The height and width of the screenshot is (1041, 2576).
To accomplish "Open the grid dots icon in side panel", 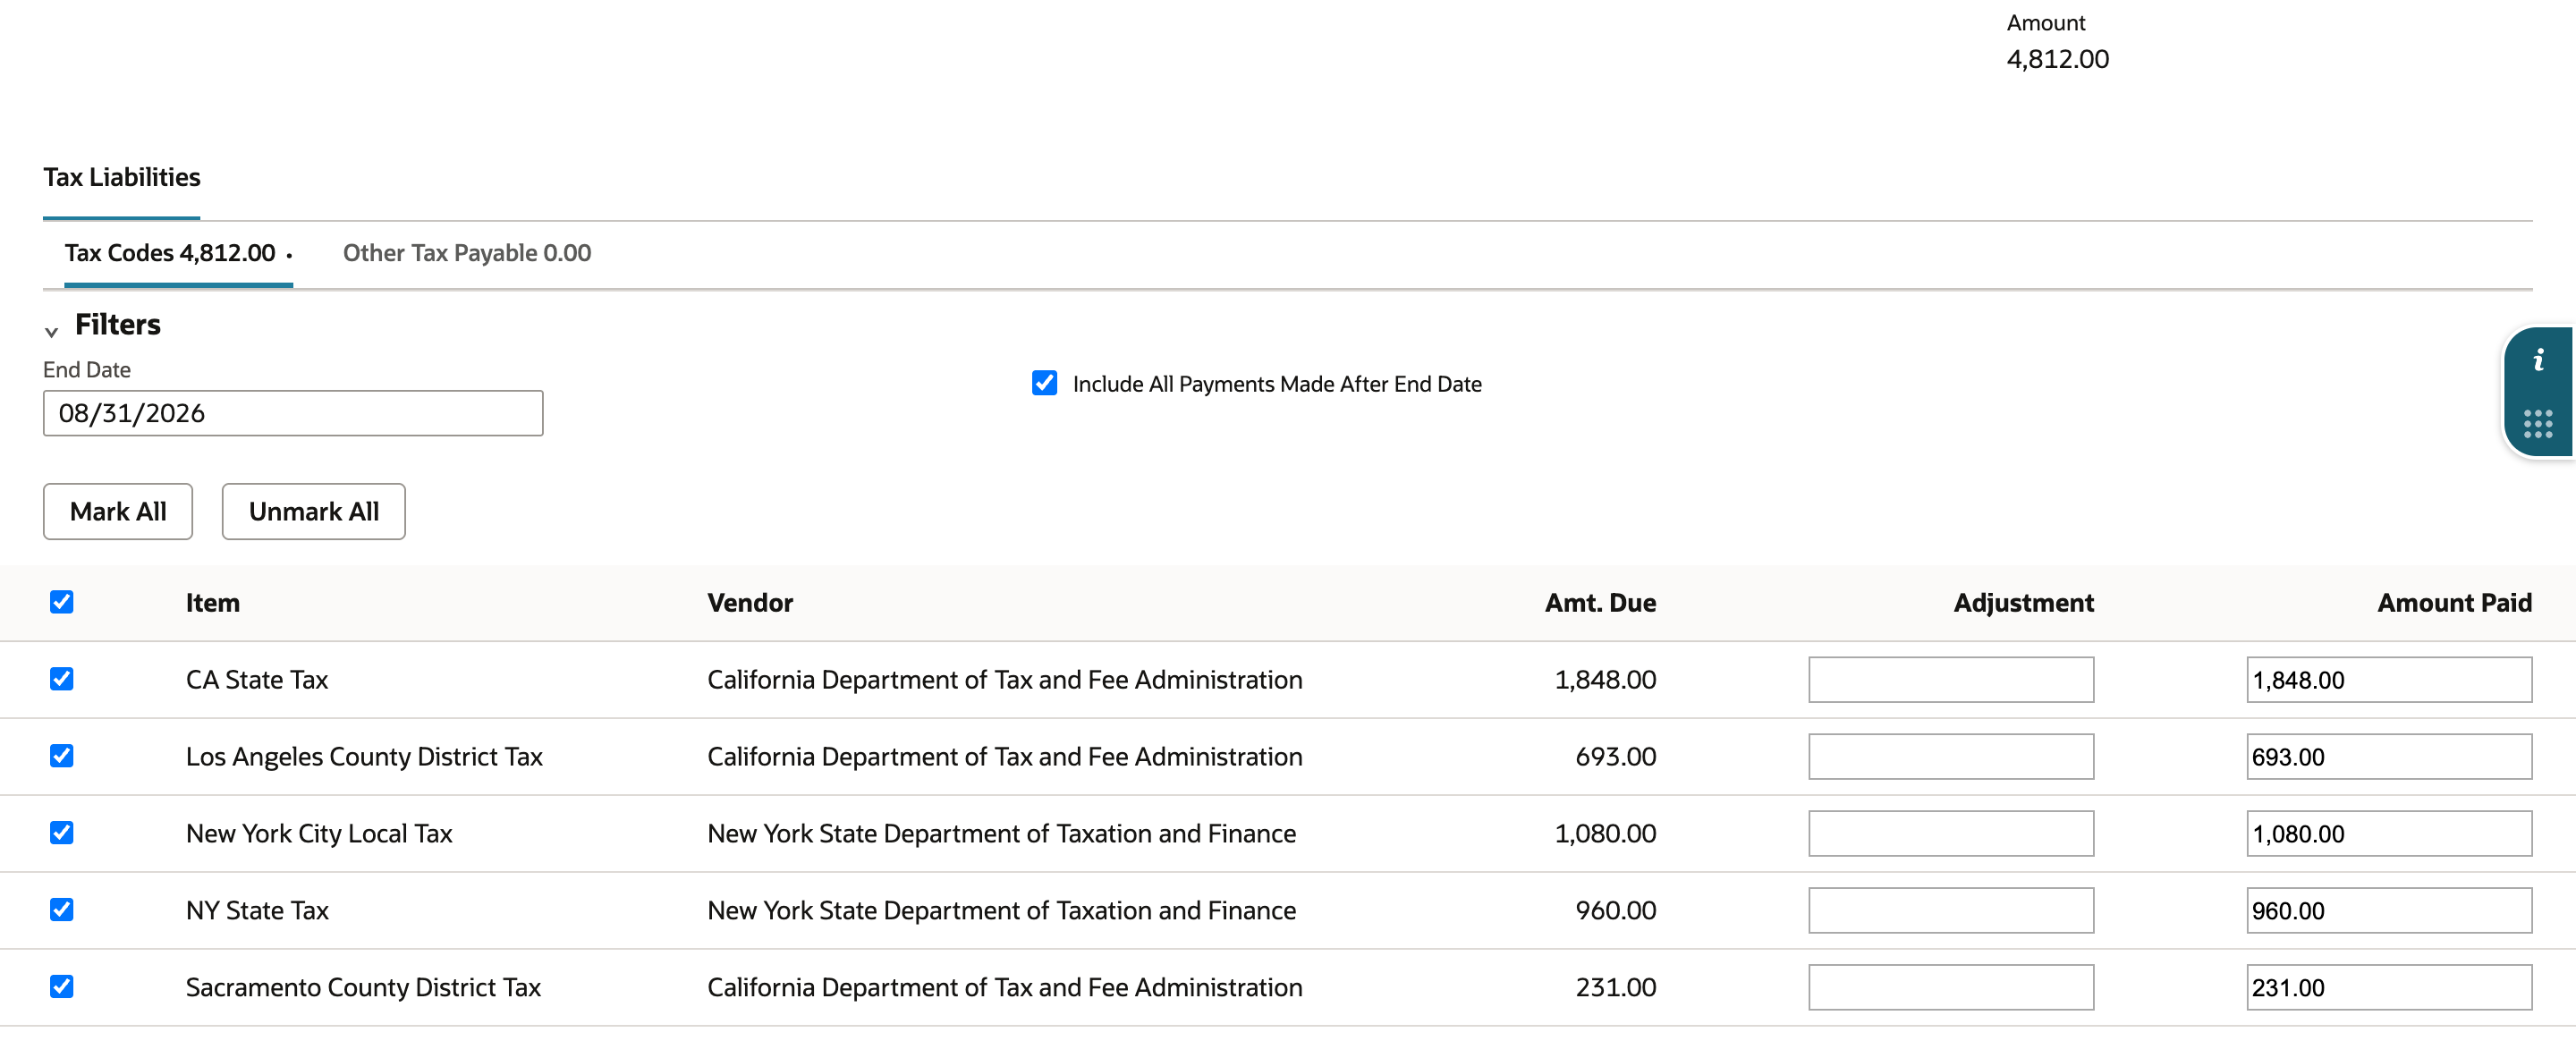I will point(2537,424).
